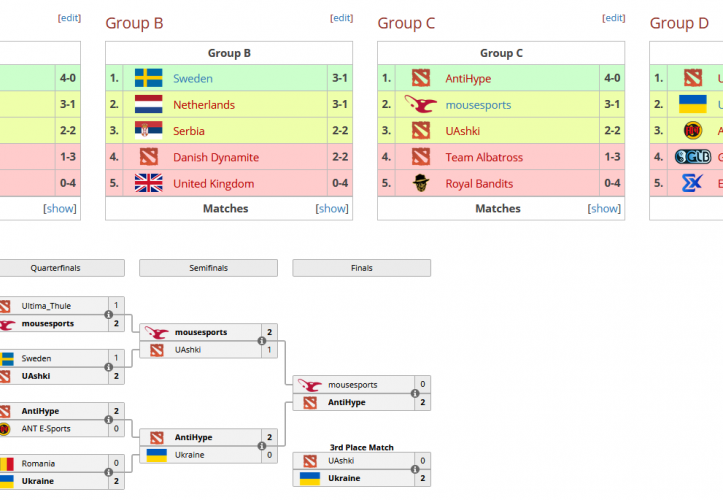Viewport: 723px width, 500px height.
Task: Click the Quarterfinals bracket header
Action: pyautogui.click(x=62, y=268)
